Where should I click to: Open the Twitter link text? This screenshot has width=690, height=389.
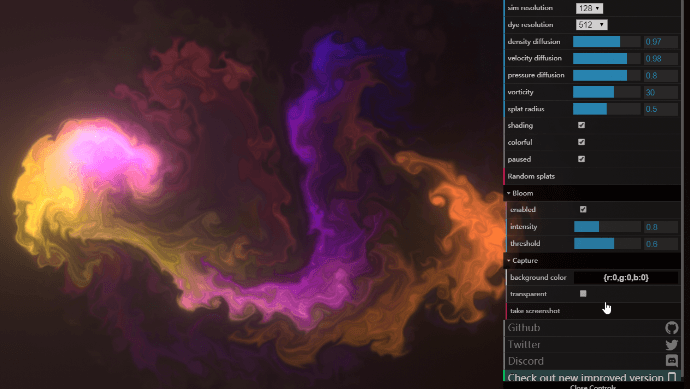click(x=524, y=345)
